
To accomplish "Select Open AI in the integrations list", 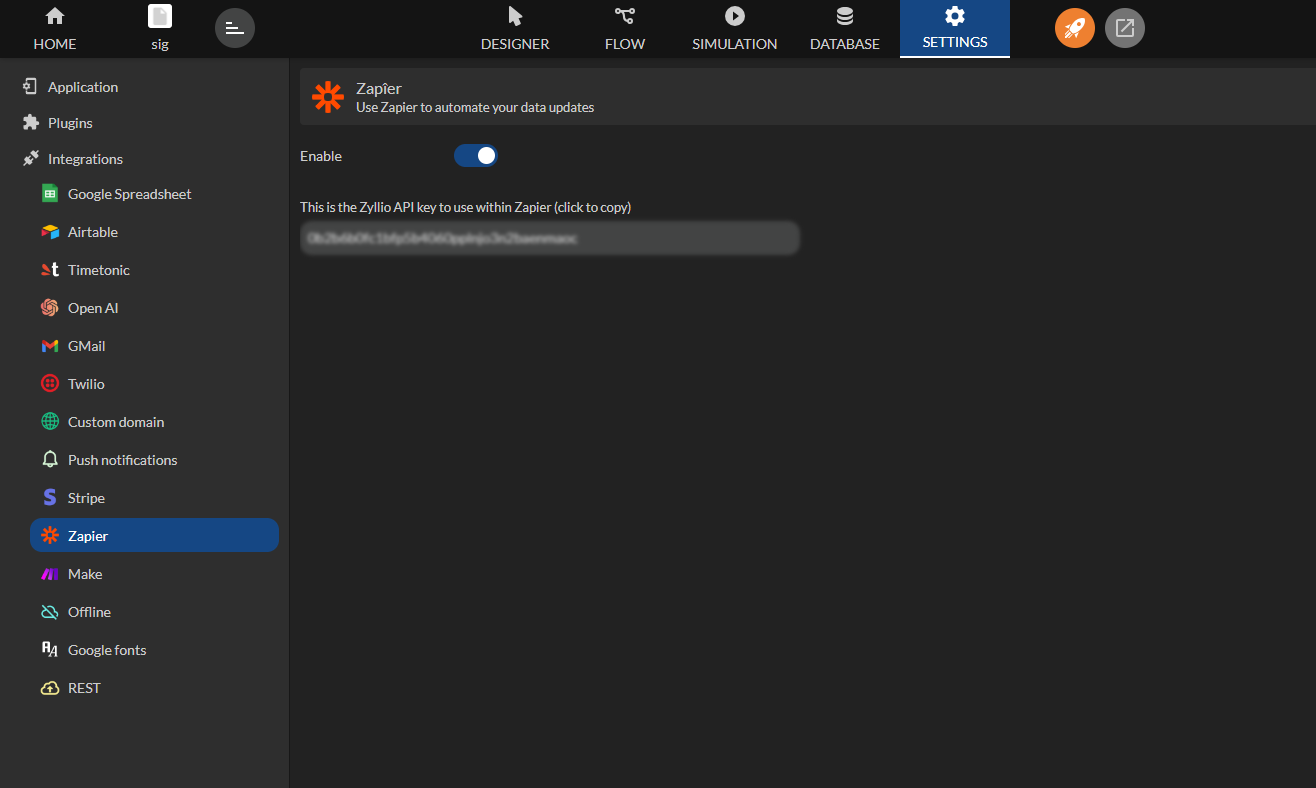I will click(x=155, y=308).
